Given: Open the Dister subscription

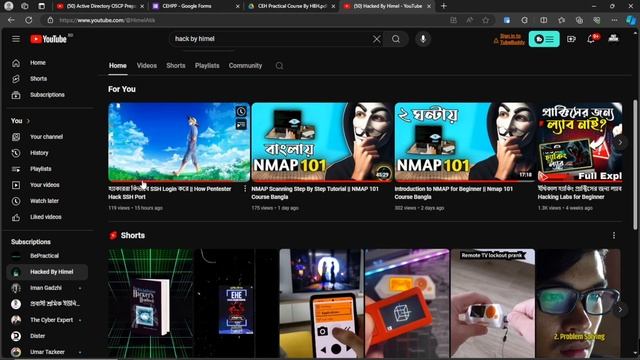Looking at the screenshot, I should pos(47,336).
